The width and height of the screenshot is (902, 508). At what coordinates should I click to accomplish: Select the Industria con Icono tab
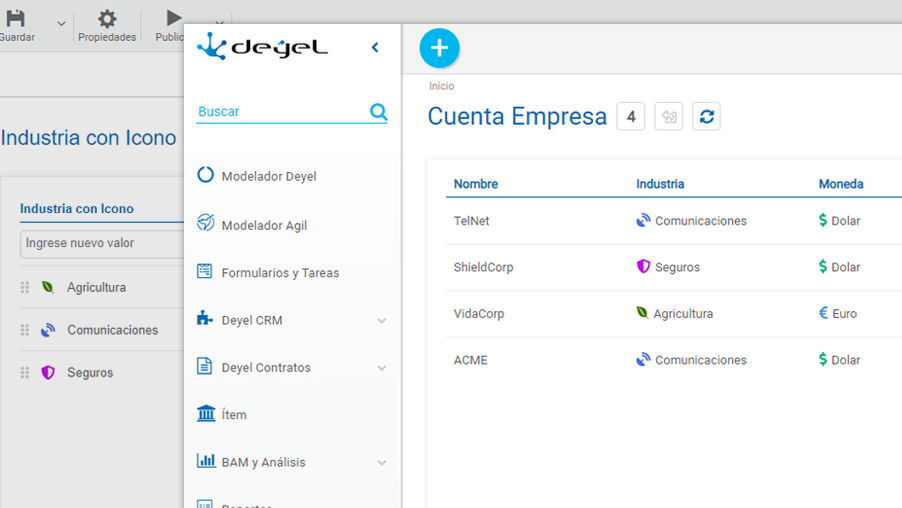[x=77, y=209]
